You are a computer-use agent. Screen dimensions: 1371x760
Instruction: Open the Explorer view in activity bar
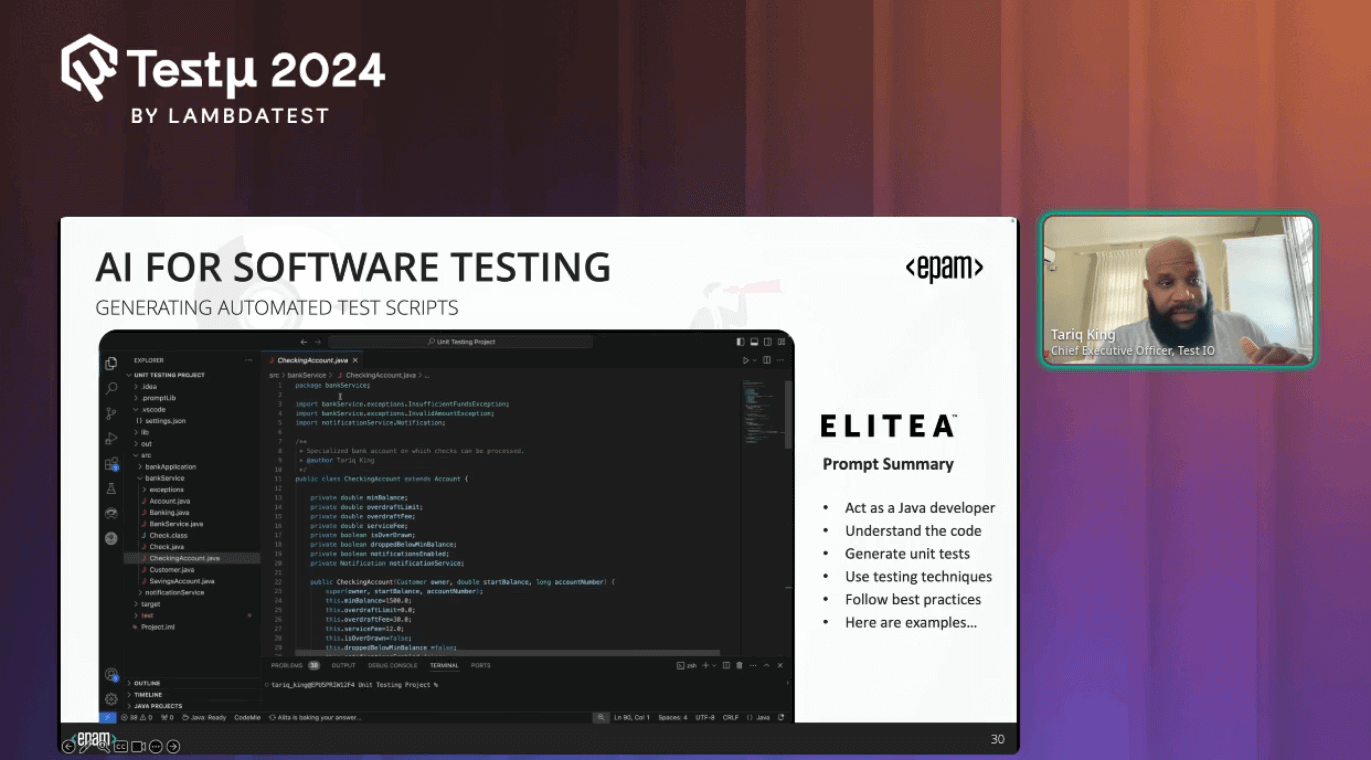pos(111,363)
